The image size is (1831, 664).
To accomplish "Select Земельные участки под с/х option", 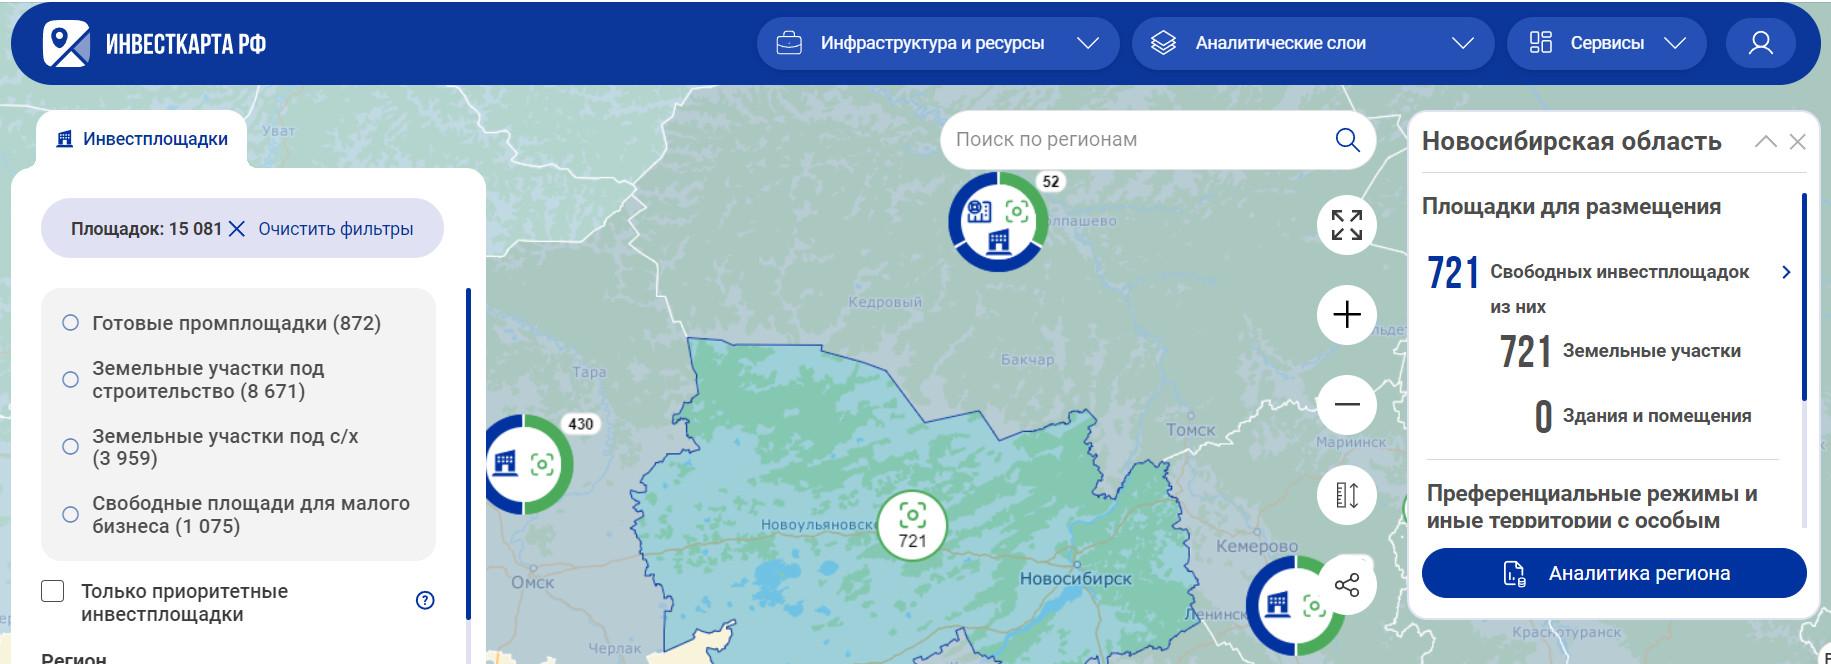I will 210,447.
